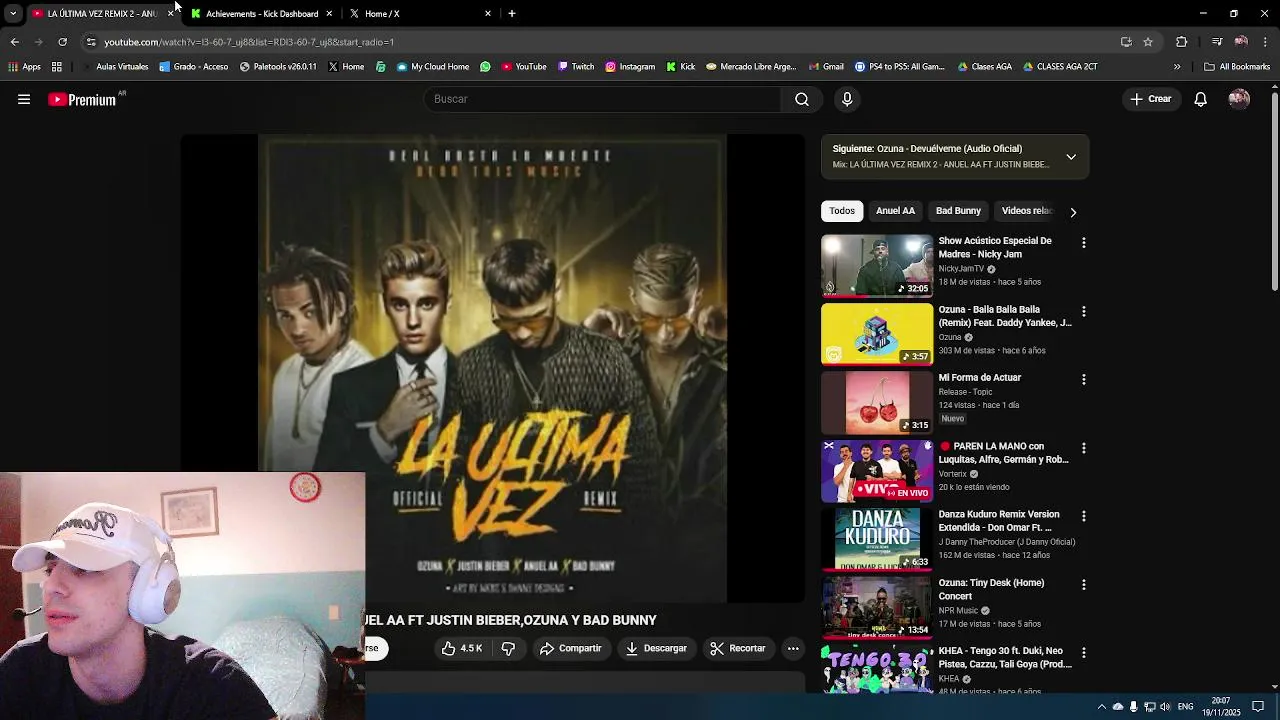Image resolution: width=1280 pixels, height=720 pixels.
Task: Open the tab search dropdown arrow
Action: (x=13, y=14)
